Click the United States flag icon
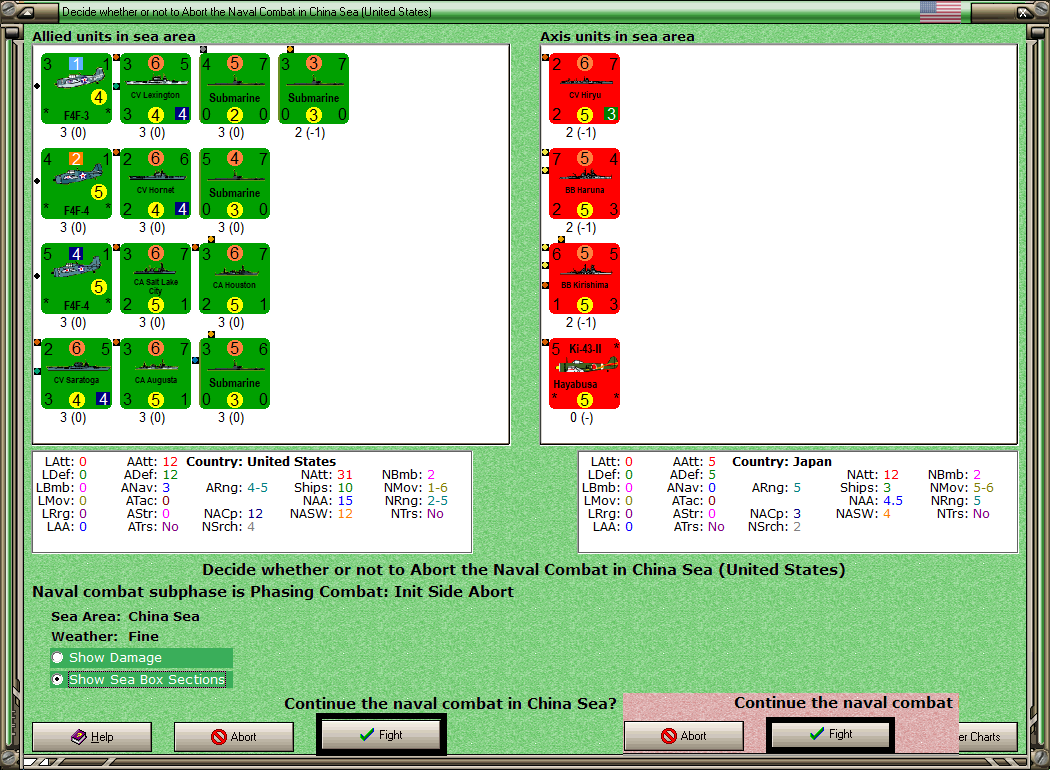This screenshot has height=770, width=1050. 940,11
